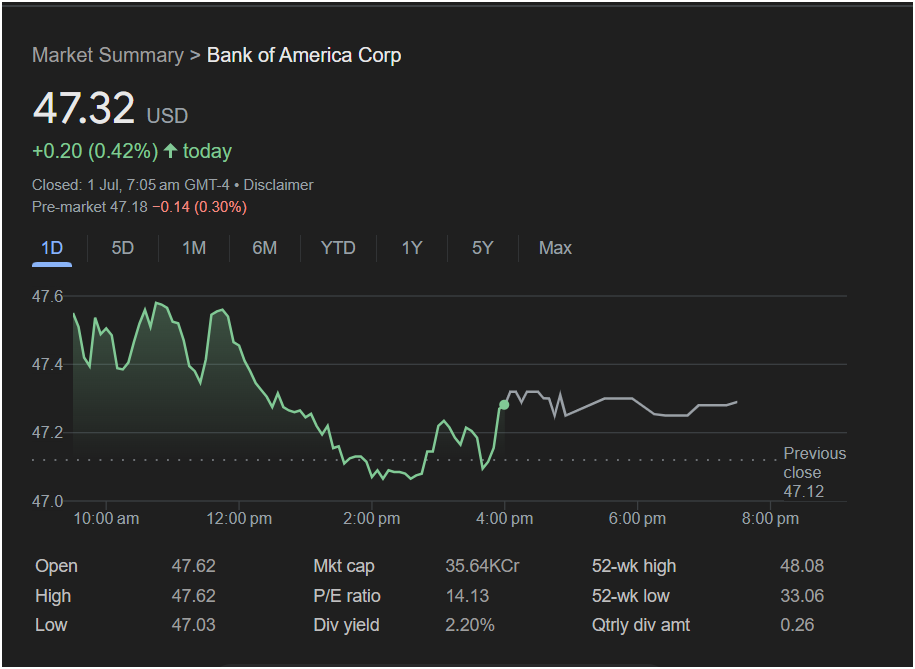
Task: Click the 52-wk high value 48.08
Action: pyautogui.click(x=802, y=566)
